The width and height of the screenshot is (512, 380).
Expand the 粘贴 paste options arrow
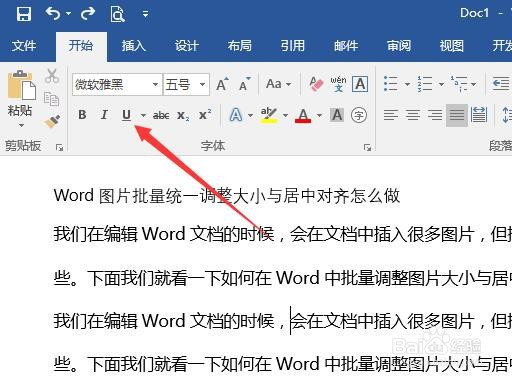[21, 126]
